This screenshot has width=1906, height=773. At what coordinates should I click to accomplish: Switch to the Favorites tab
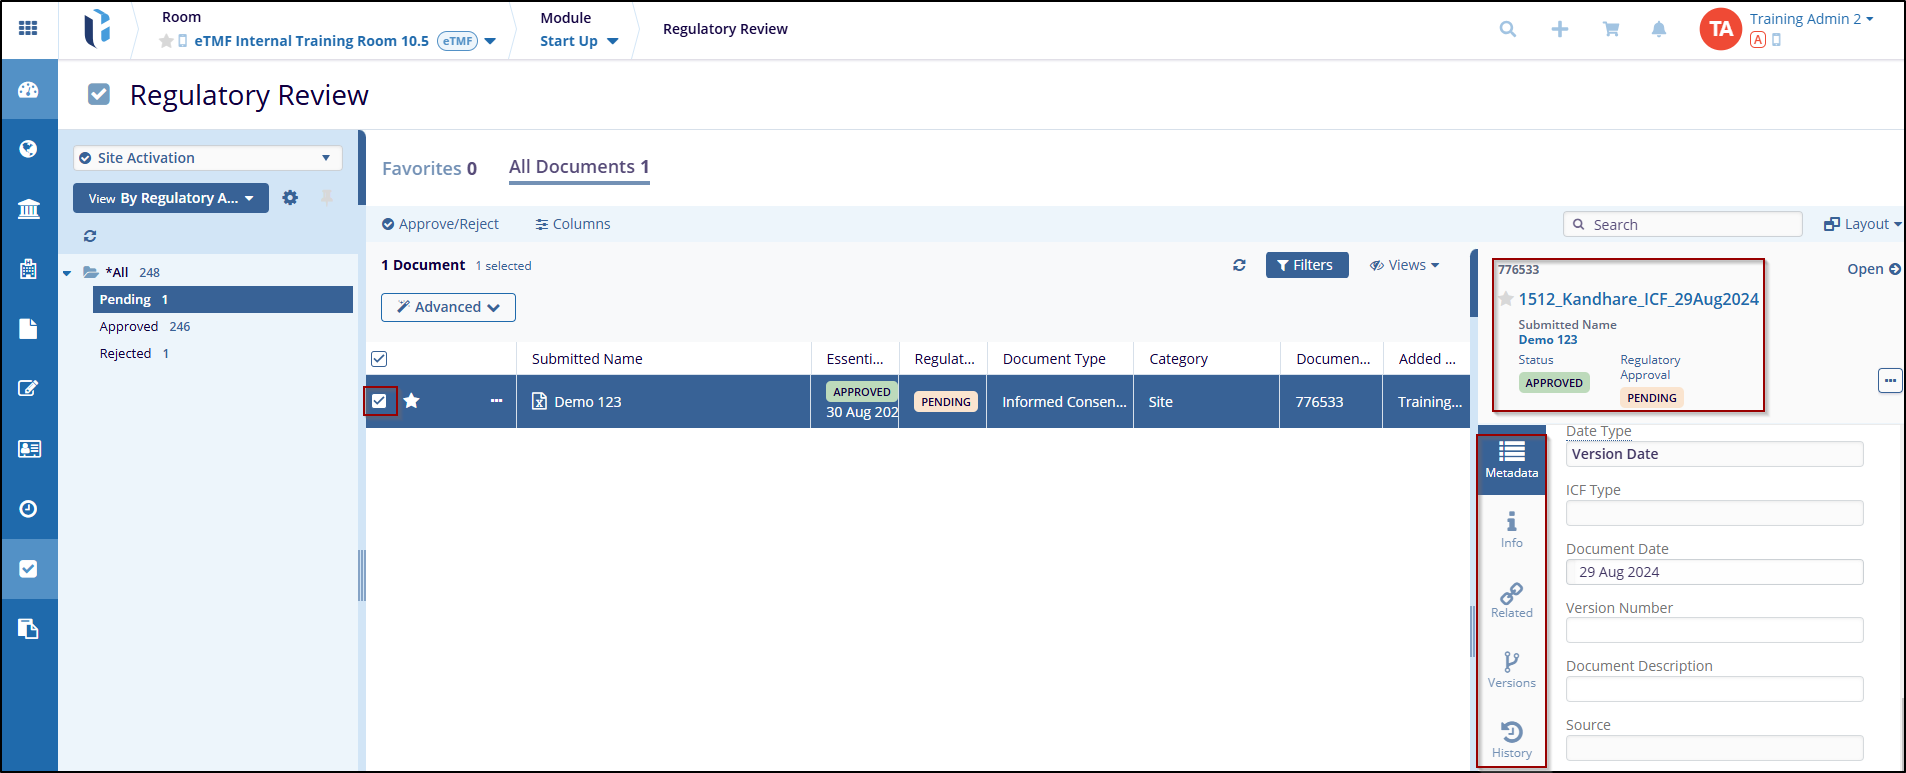[x=429, y=168]
